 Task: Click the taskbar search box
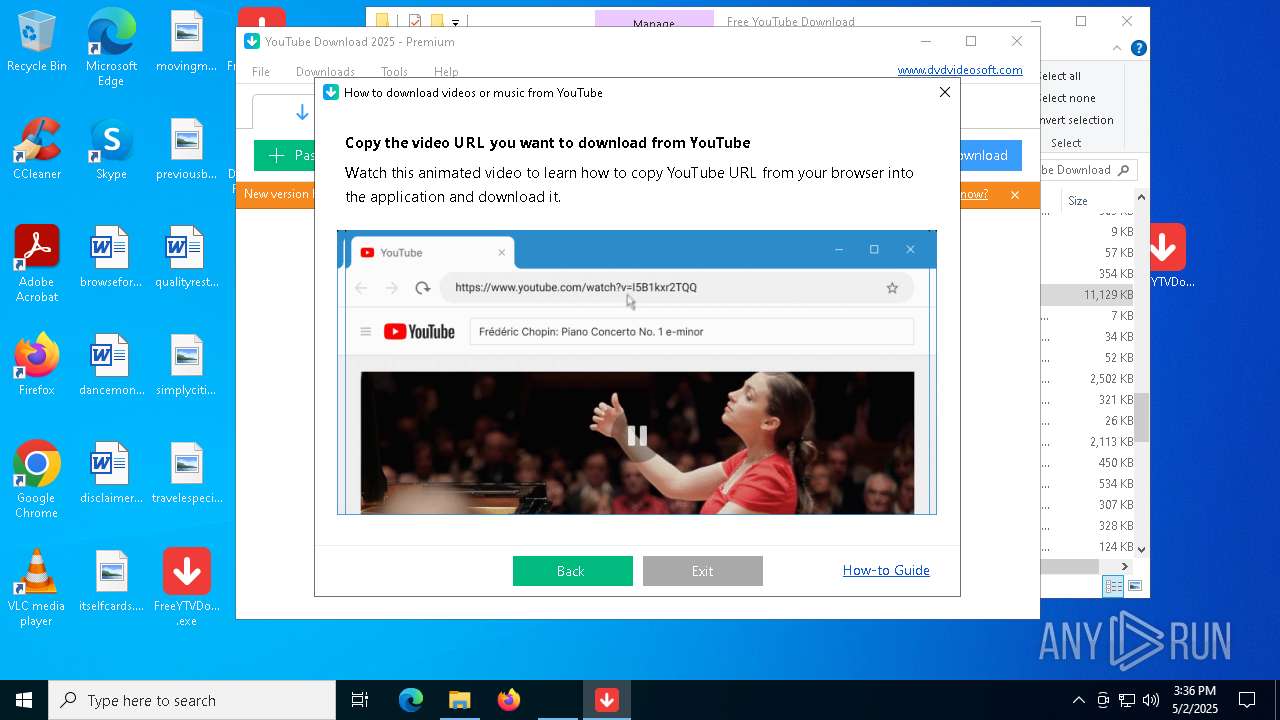(x=192, y=700)
